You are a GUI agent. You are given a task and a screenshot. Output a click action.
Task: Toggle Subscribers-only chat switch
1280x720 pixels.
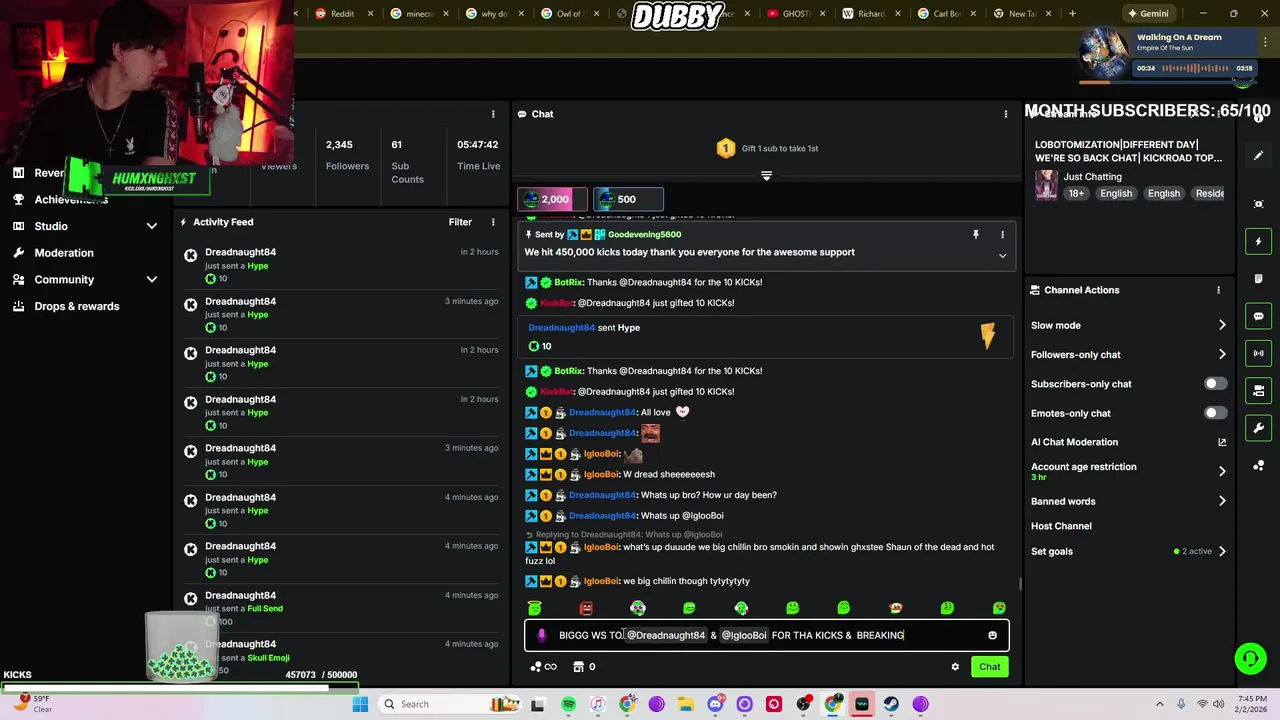click(x=1215, y=384)
